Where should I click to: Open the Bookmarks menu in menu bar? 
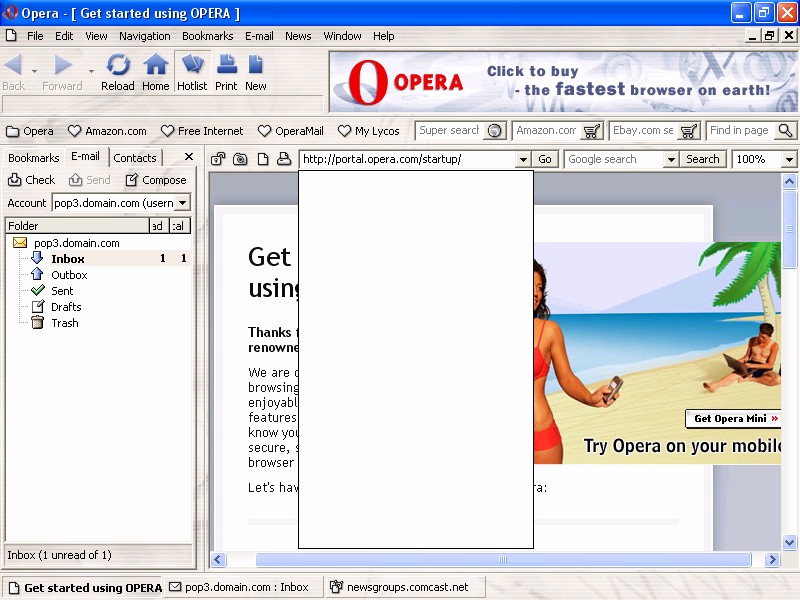(207, 36)
